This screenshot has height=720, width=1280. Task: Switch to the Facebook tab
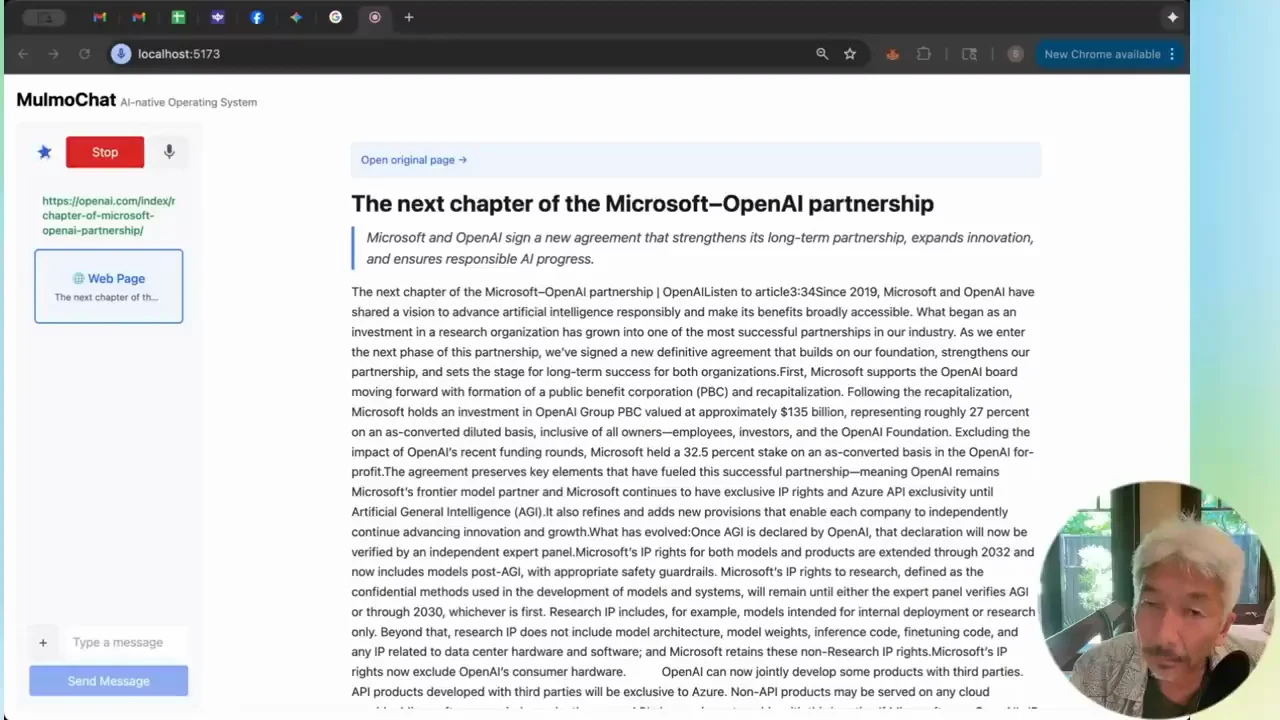[x=257, y=17]
